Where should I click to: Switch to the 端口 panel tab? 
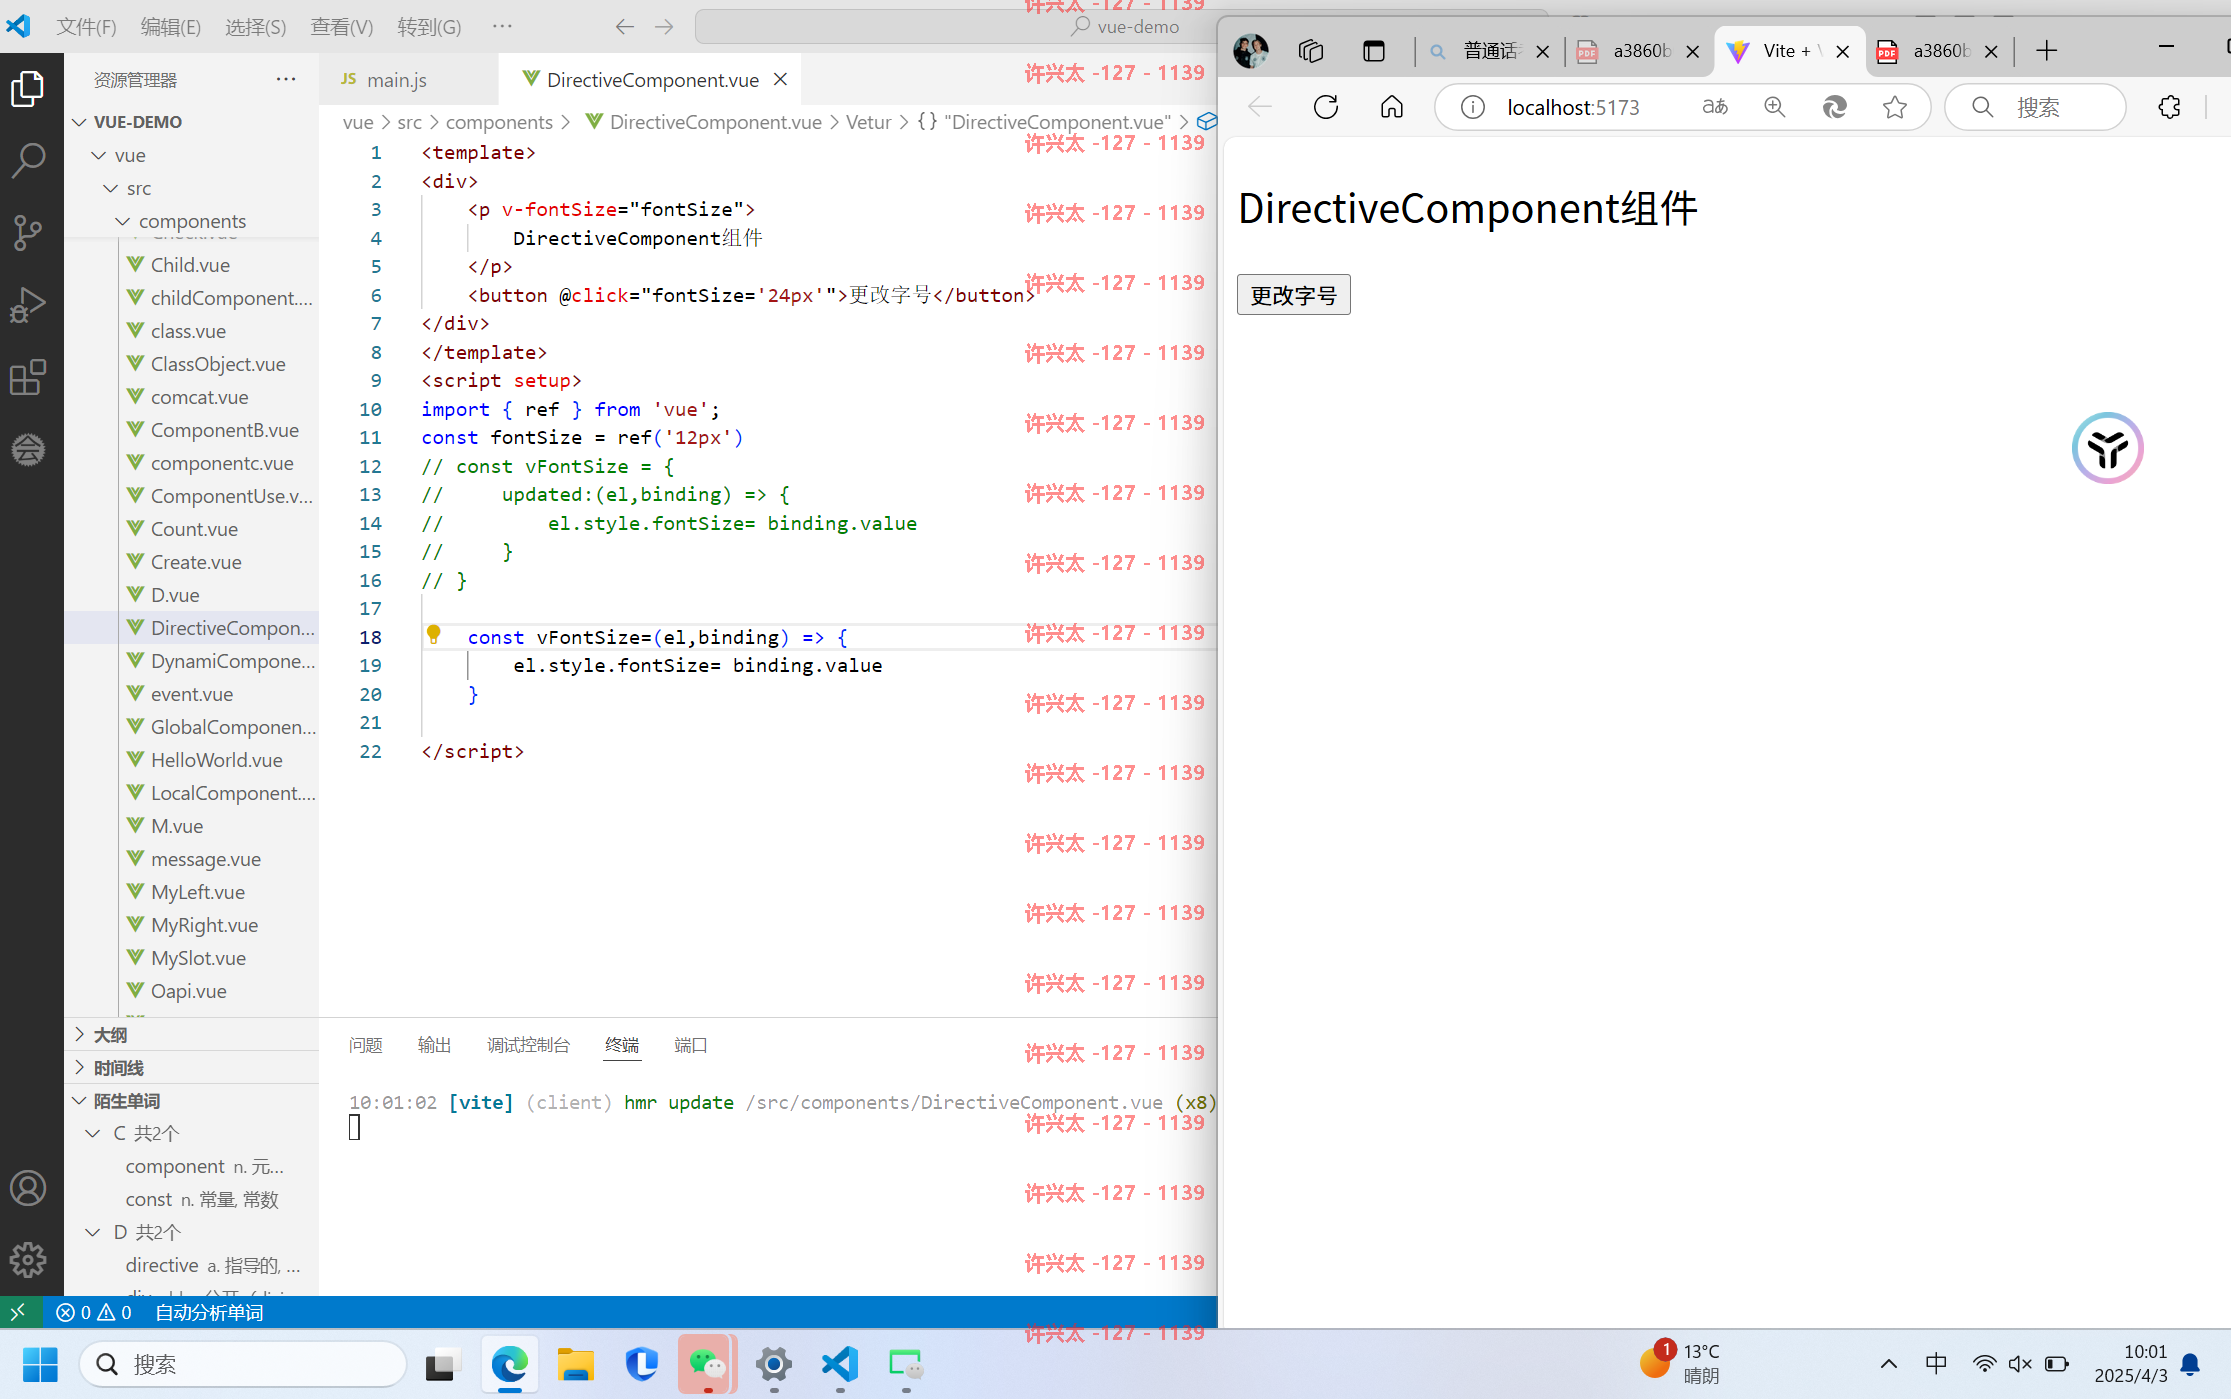click(x=691, y=1045)
